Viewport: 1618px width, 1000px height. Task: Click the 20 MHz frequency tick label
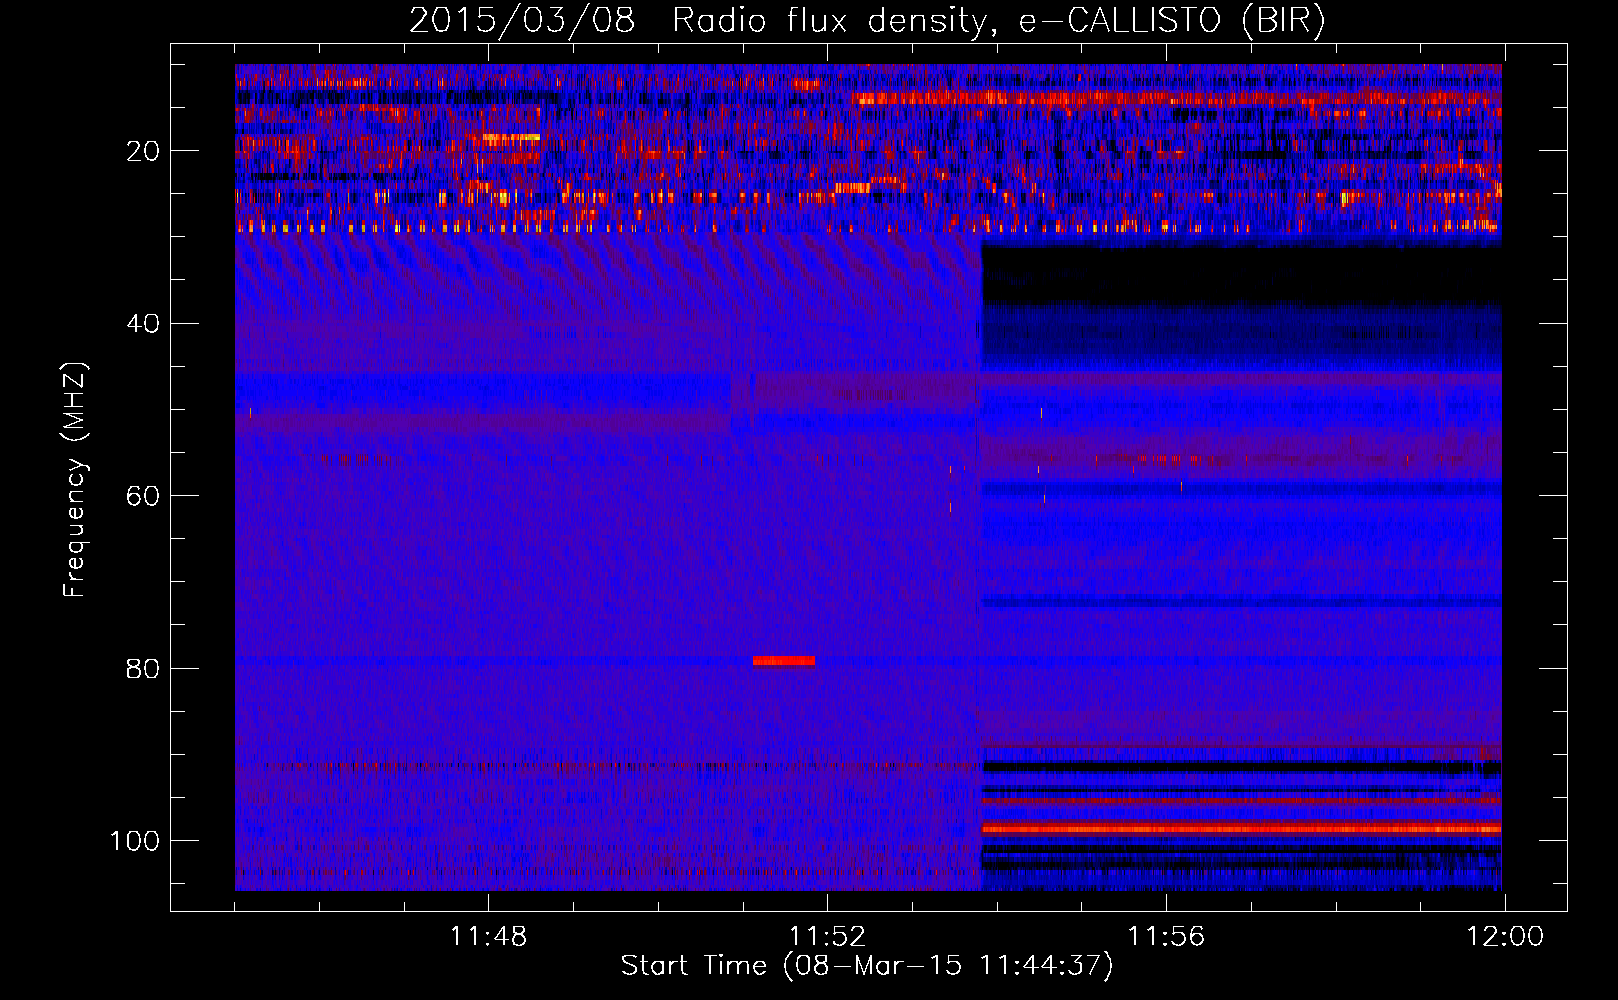click(143, 151)
